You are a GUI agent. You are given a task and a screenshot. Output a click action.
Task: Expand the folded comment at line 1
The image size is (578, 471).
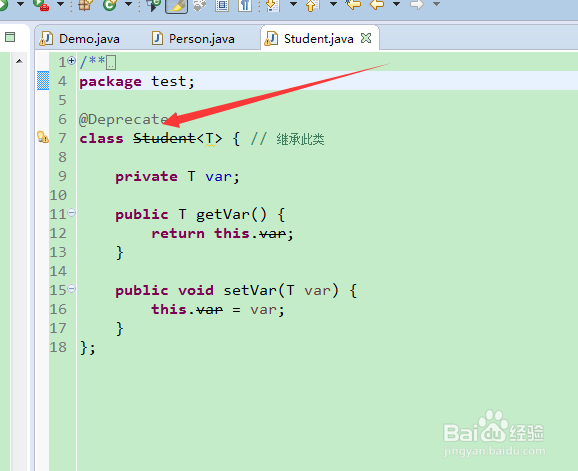coord(72,60)
